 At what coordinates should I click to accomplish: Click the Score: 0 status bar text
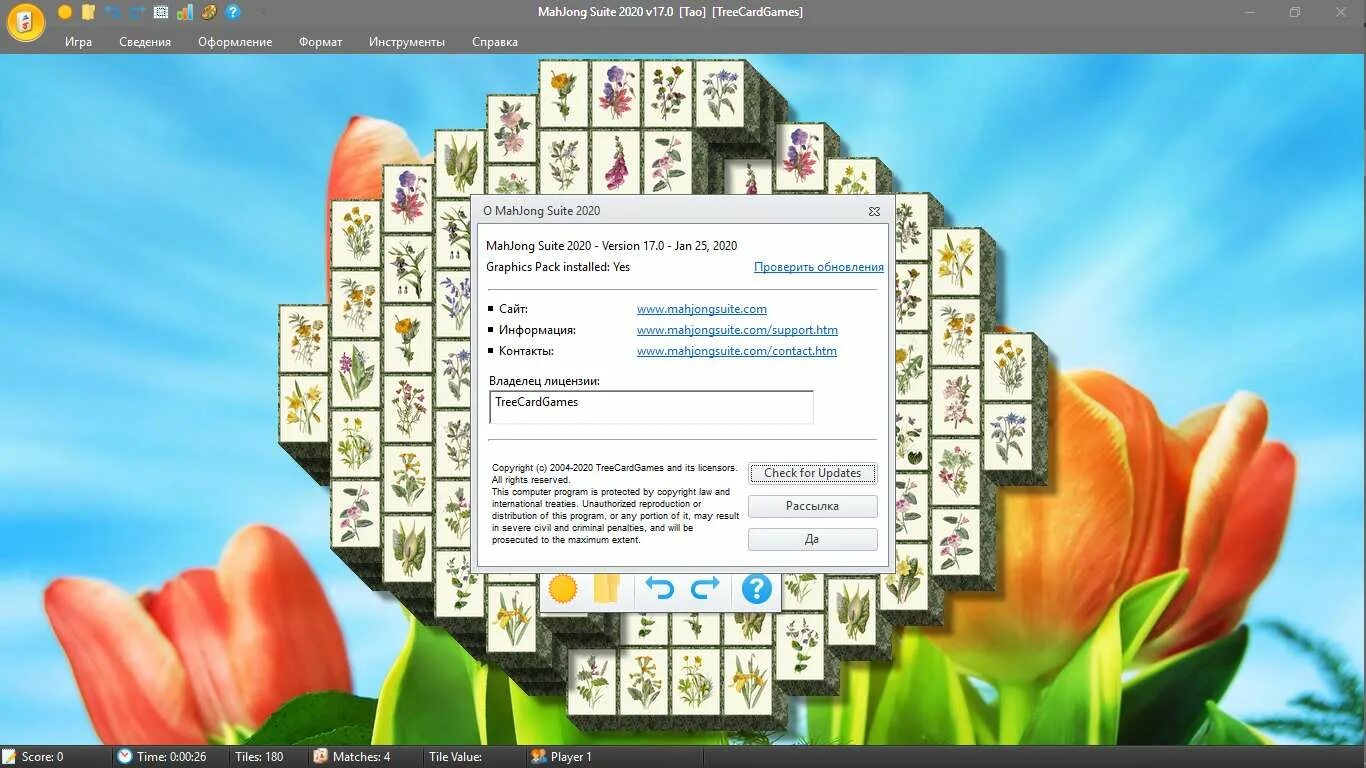[x=42, y=757]
